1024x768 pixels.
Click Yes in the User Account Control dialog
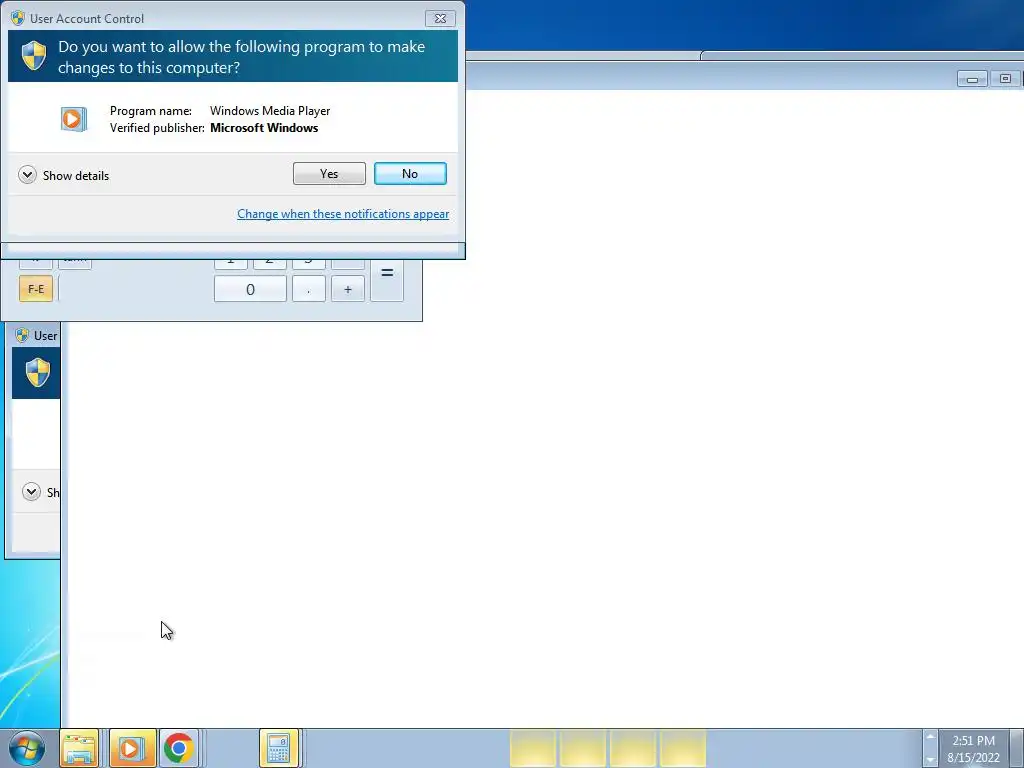[329, 174]
